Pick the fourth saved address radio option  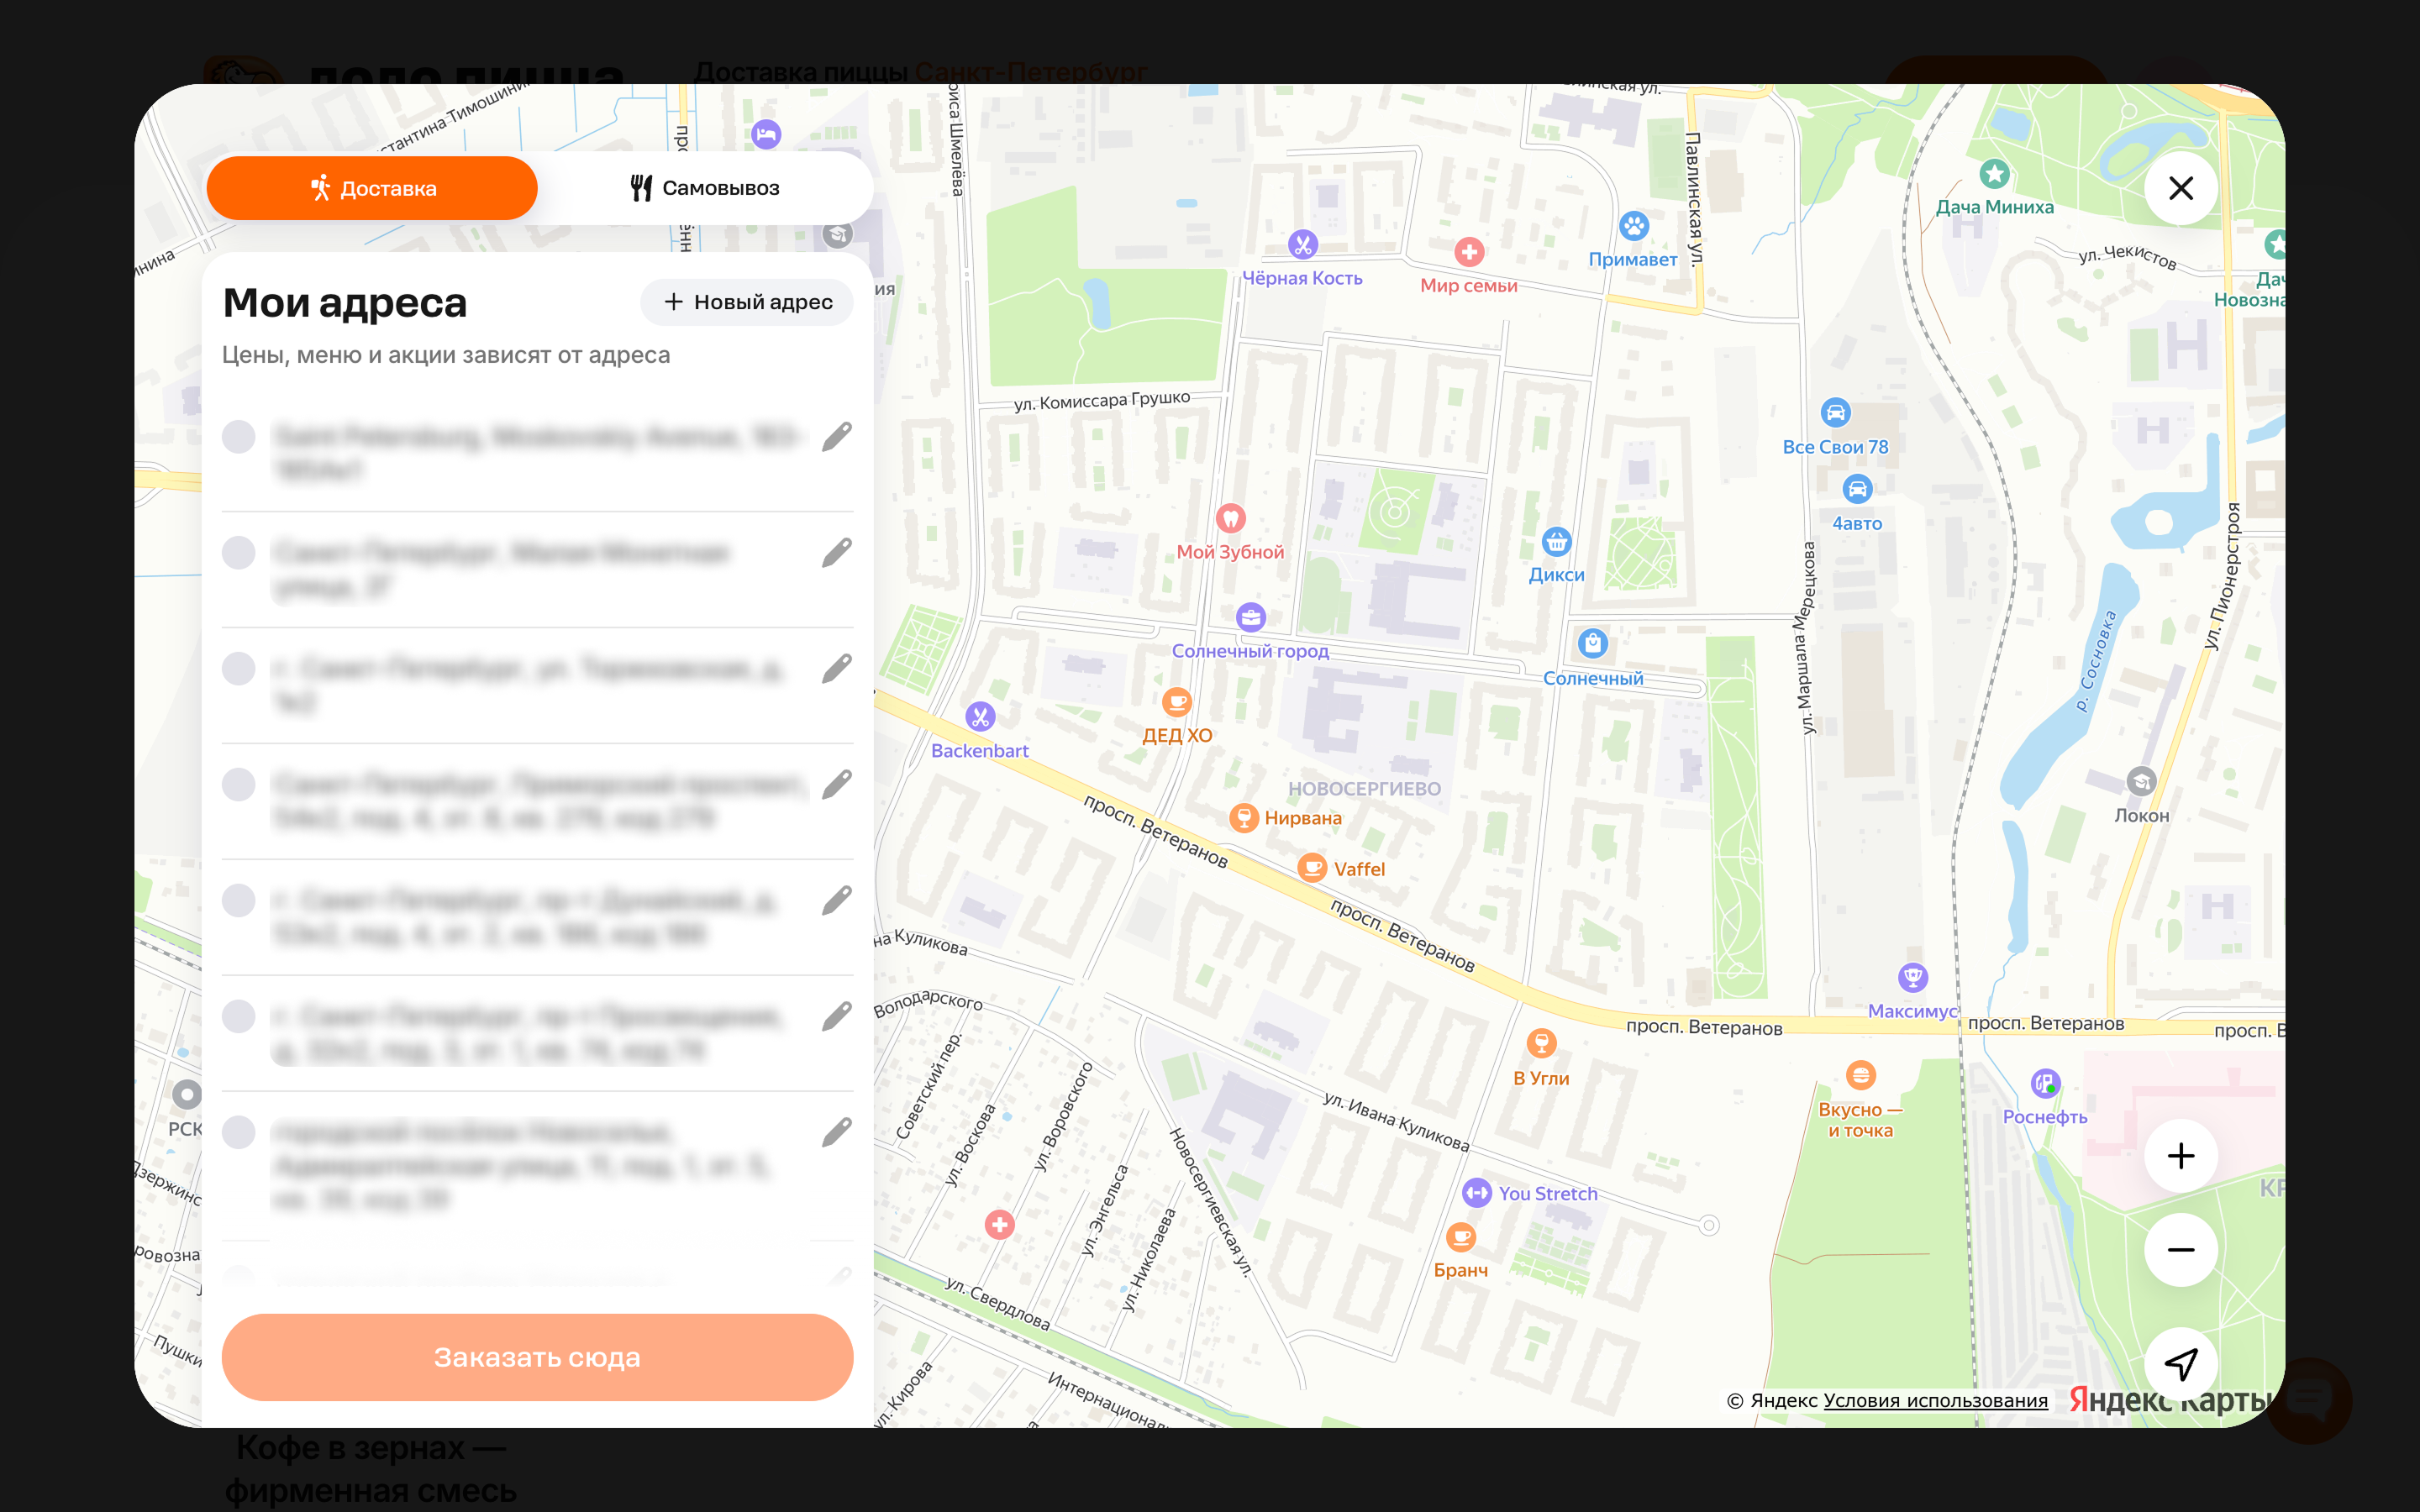pyautogui.click(x=238, y=785)
